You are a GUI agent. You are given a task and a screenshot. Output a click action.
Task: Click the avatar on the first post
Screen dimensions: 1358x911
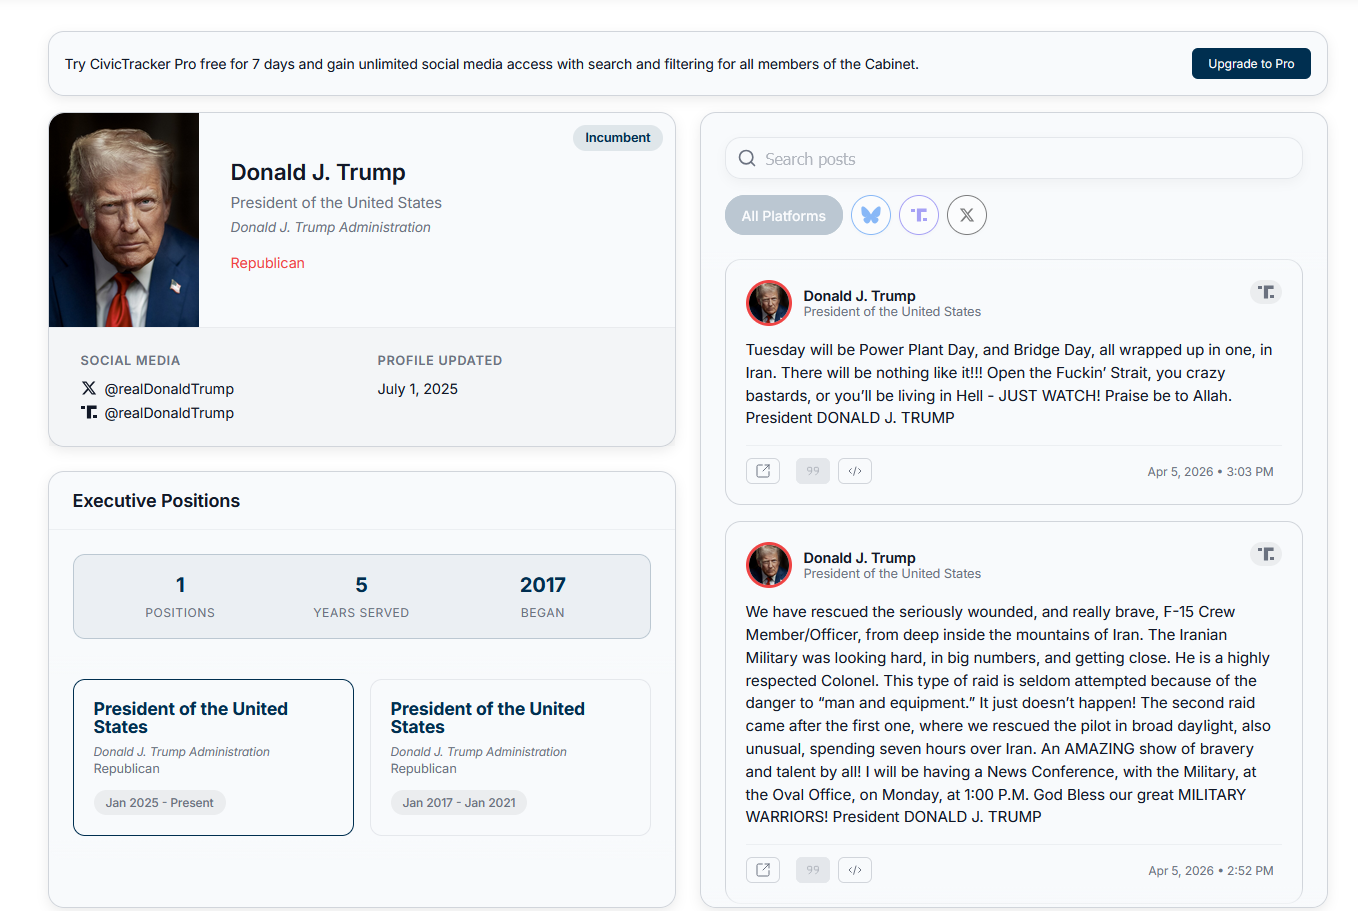point(768,303)
